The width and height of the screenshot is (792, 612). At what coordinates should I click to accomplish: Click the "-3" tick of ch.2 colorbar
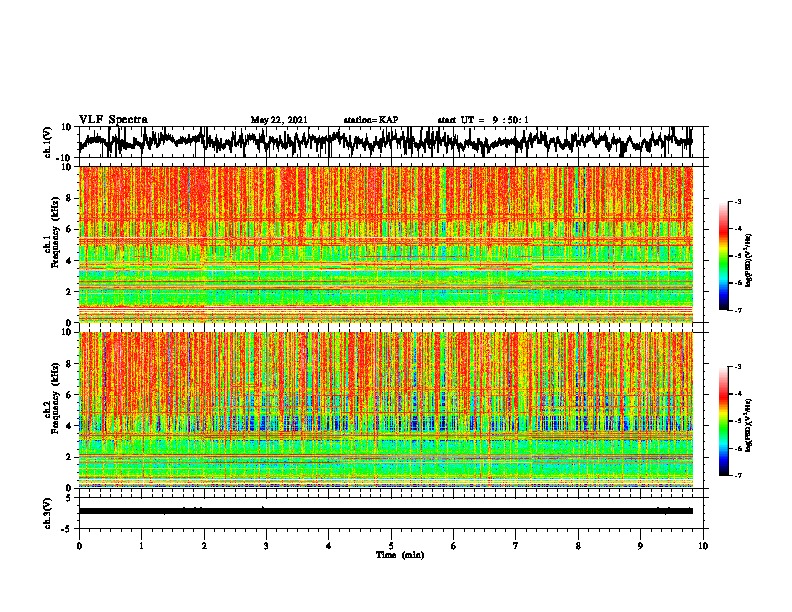[738, 367]
